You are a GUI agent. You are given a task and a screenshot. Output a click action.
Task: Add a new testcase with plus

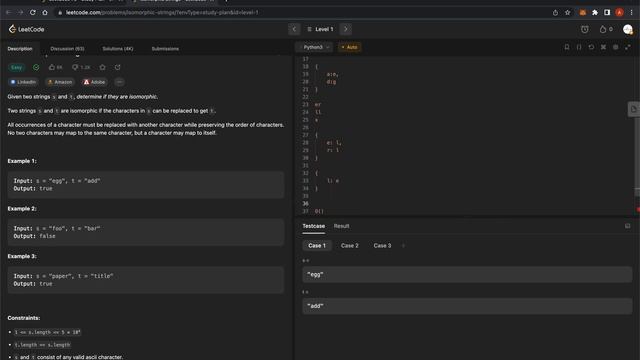403,246
